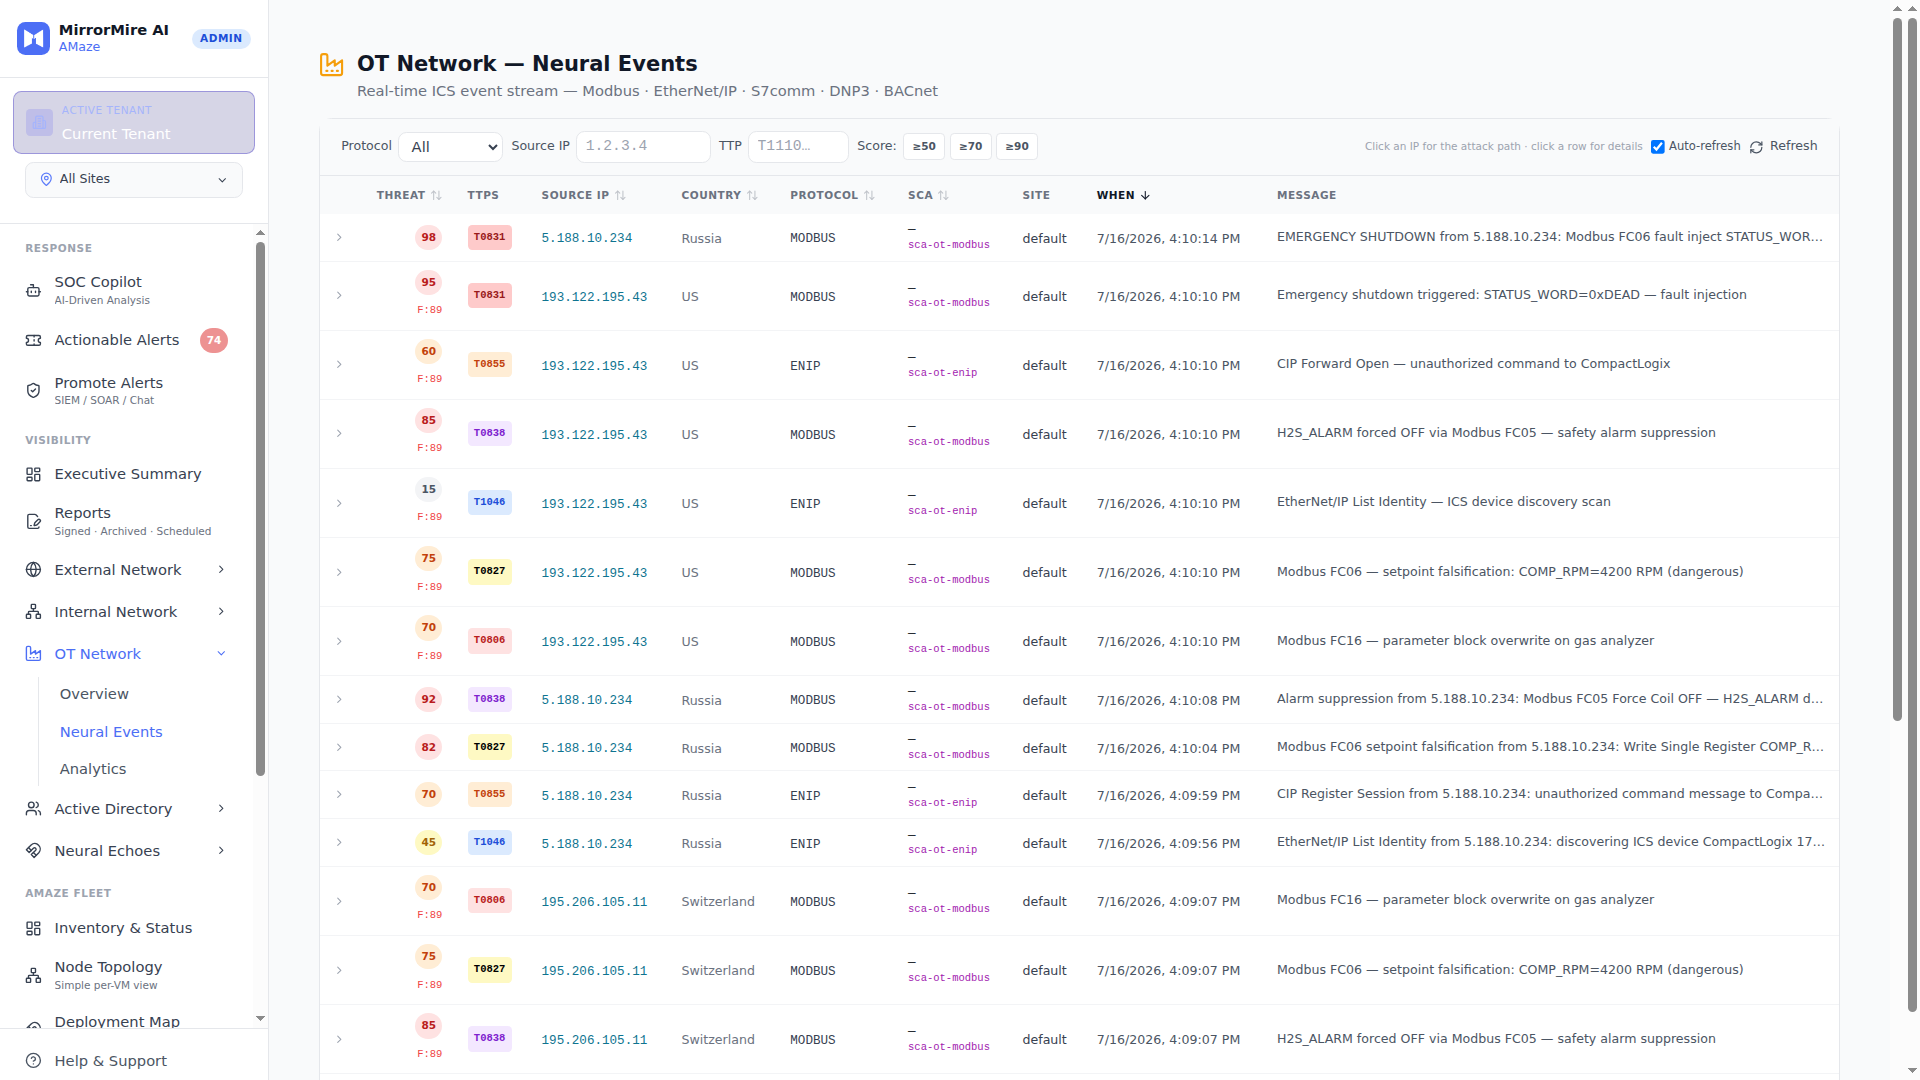Screen dimensions: 1920x1080
Task: Sort by Source IP column arrows icon
Action: click(x=620, y=196)
